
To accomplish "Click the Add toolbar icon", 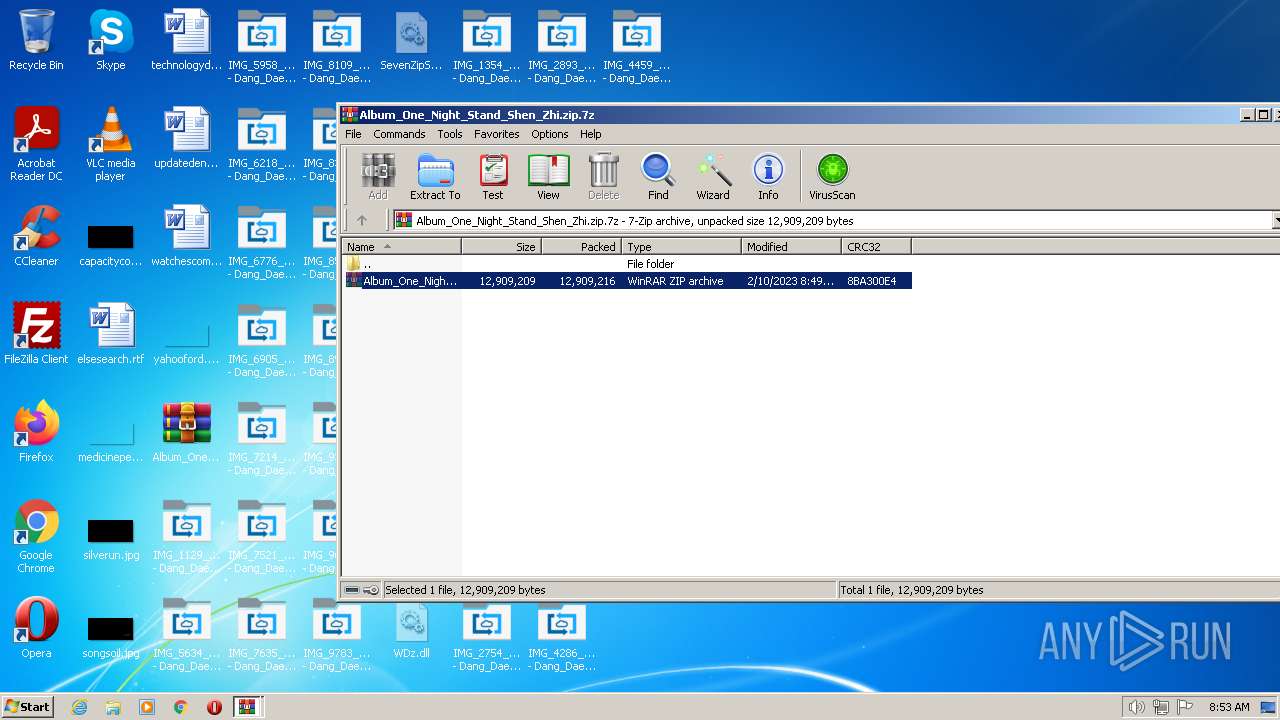I will [378, 177].
